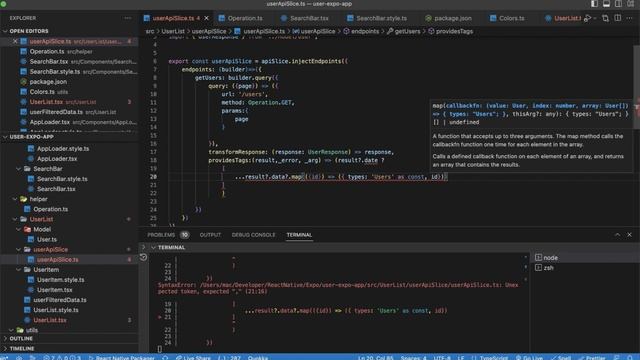The image size is (640, 360).
Task: Split the editor to the right
Action: pyautogui.click(x=618, y=18)
